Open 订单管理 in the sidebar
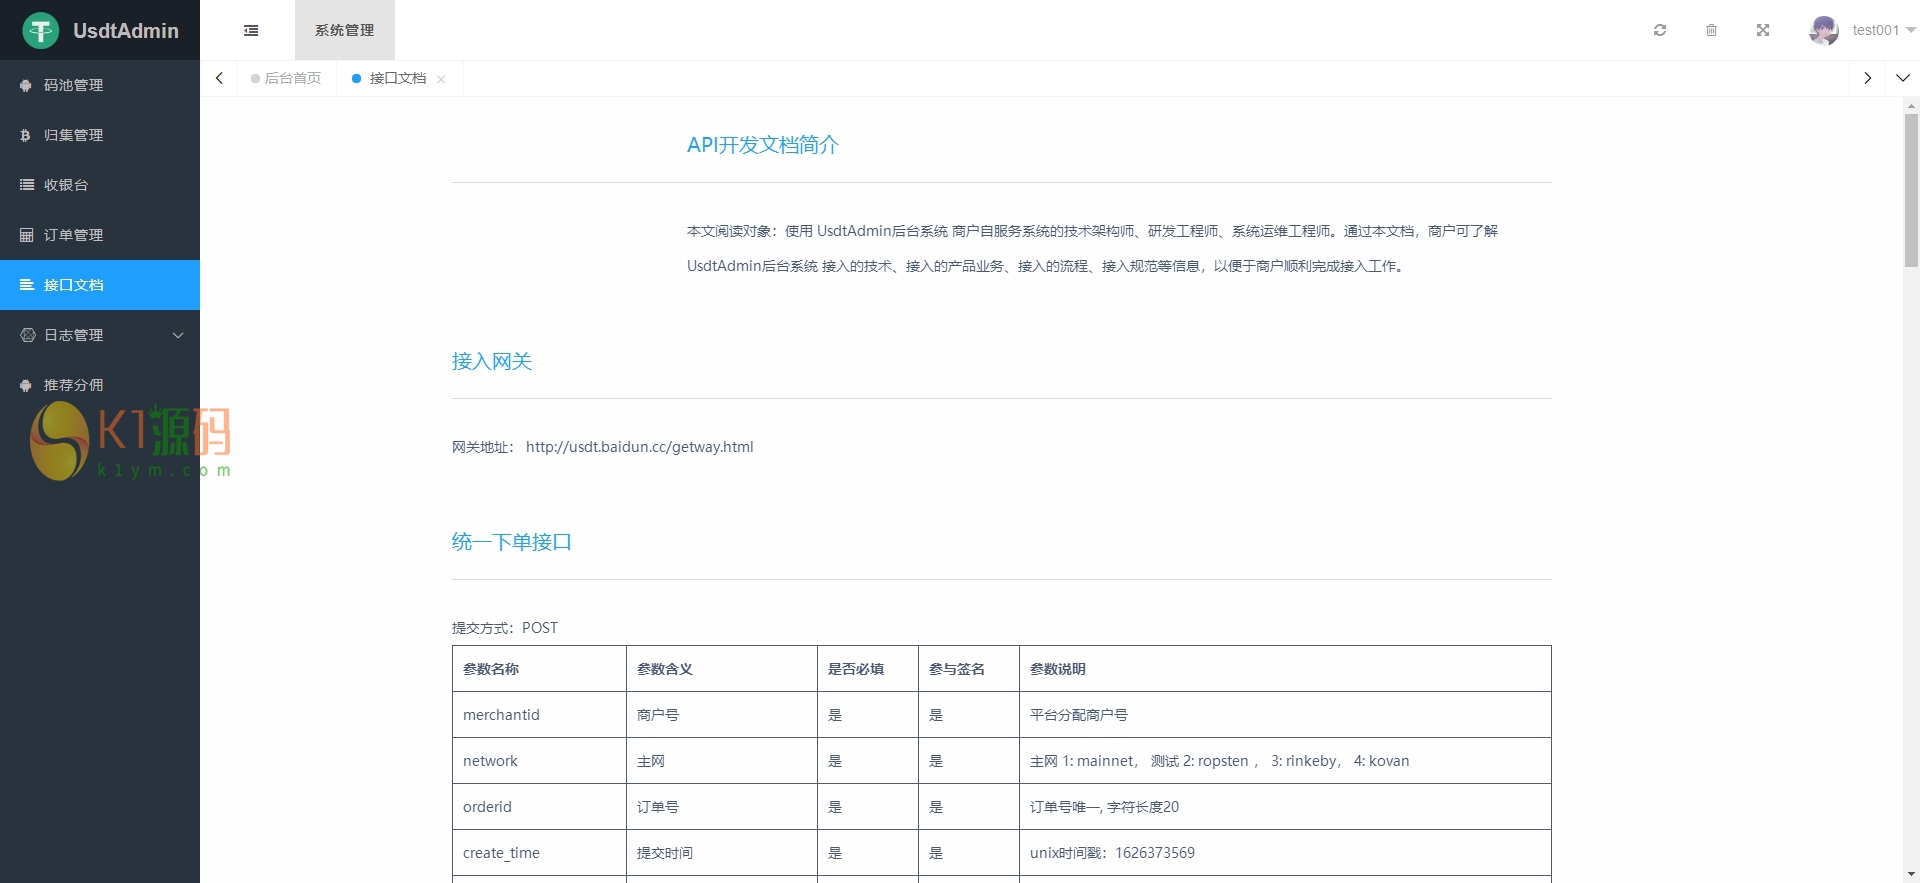 100,235
